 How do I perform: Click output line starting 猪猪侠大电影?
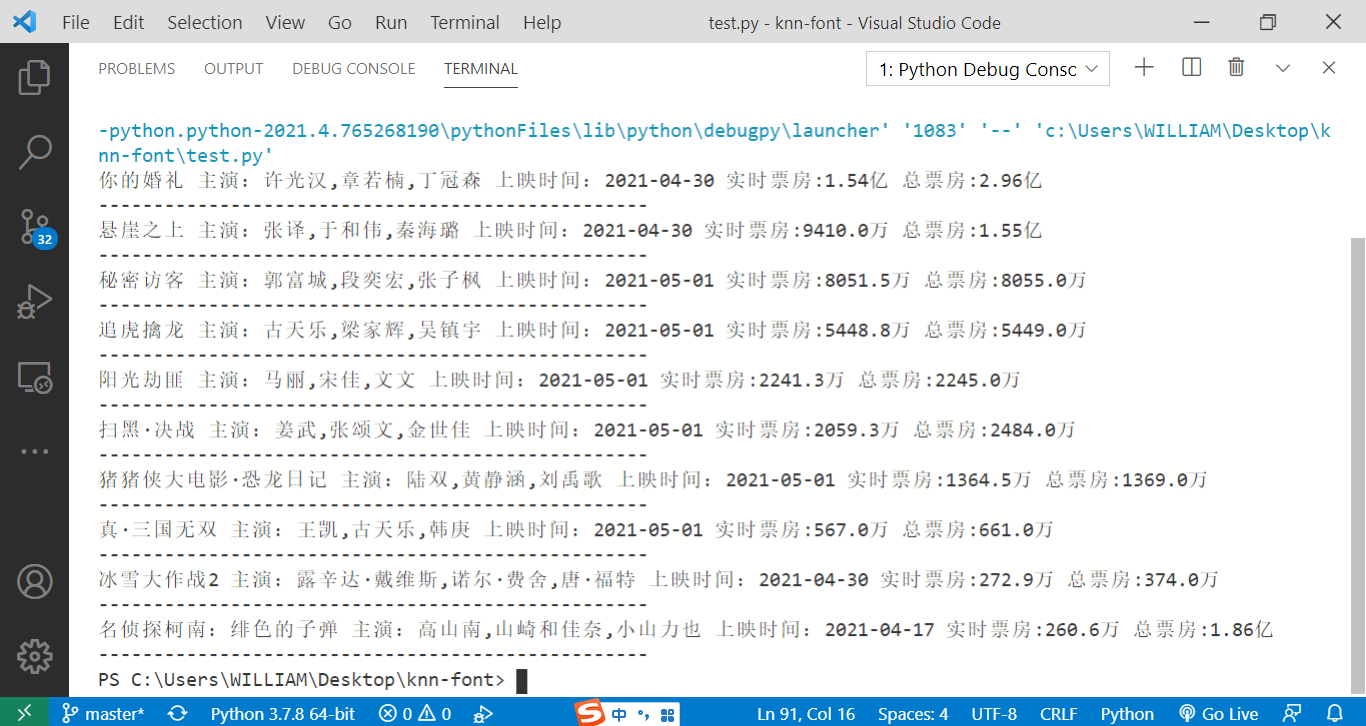653,481
